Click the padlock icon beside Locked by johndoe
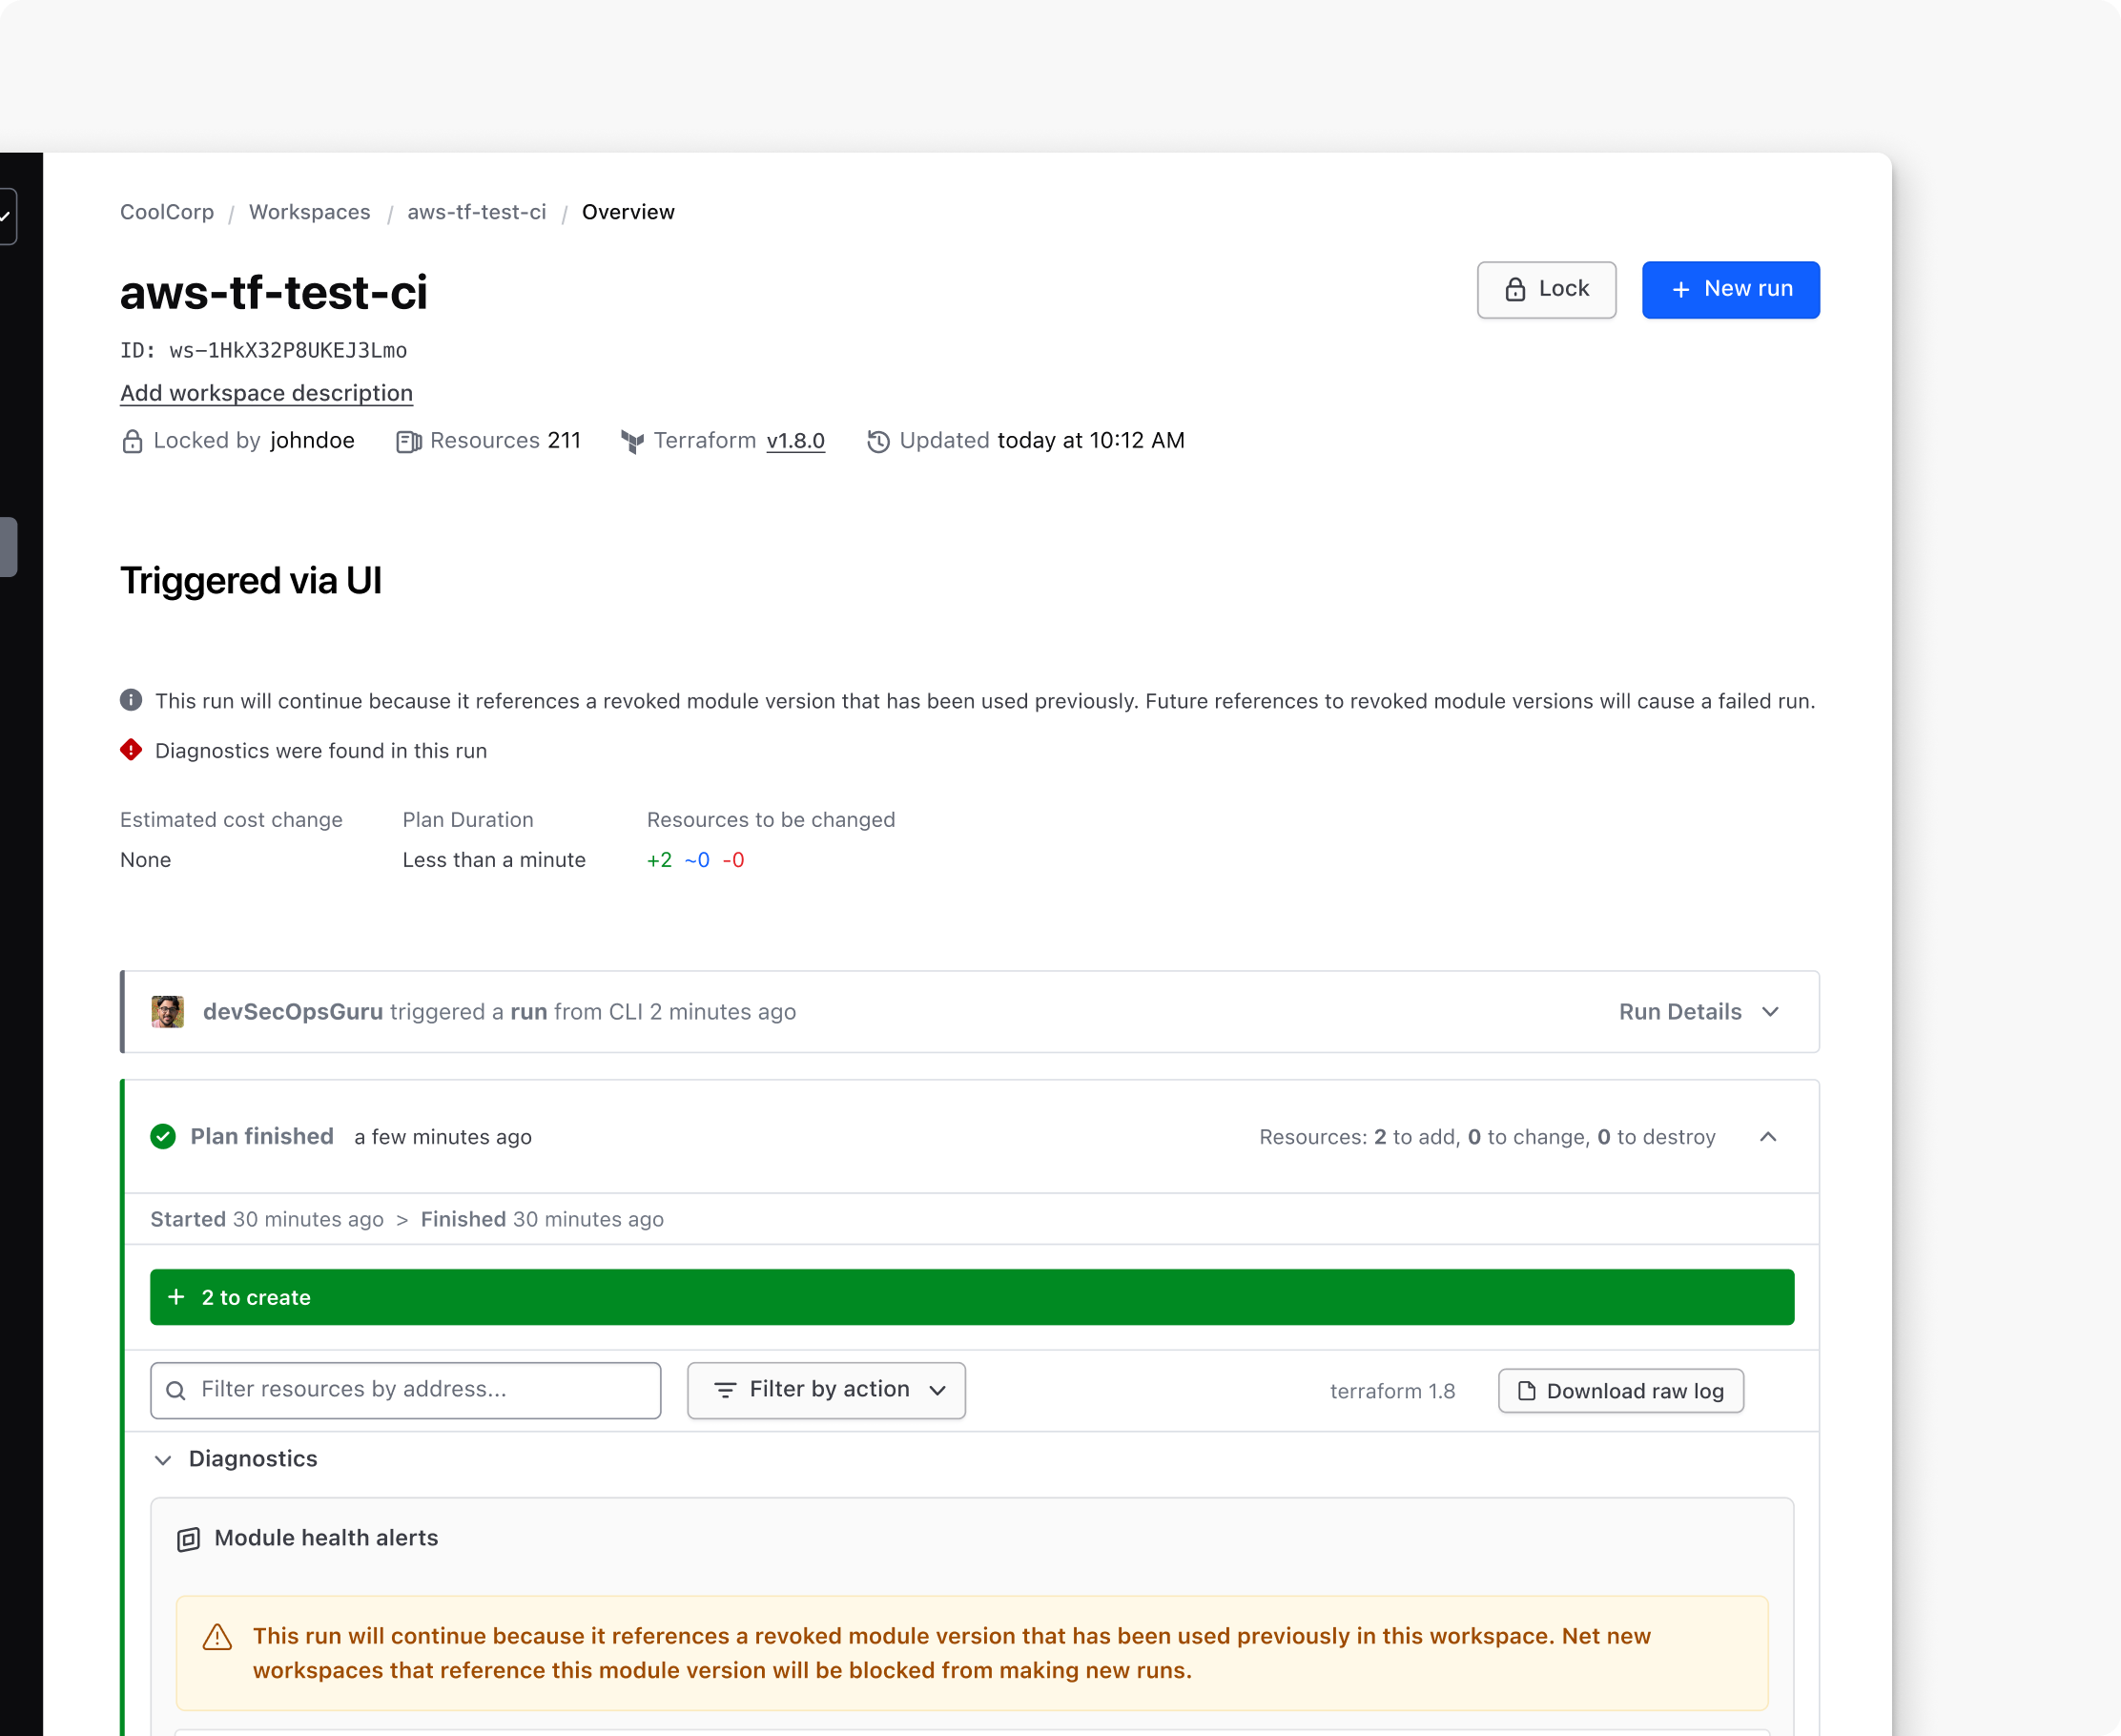 coord(133,441)
